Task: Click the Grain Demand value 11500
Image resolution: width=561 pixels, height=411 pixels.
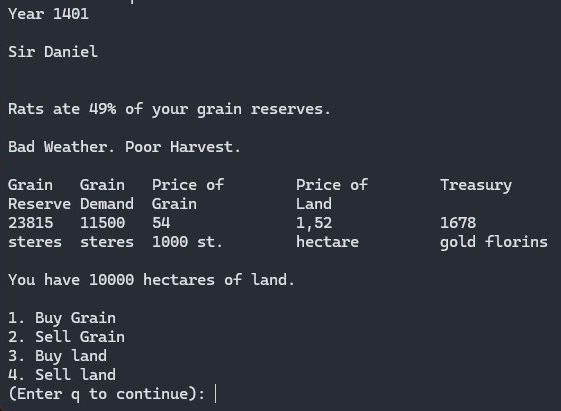Action: click(x=103, y=223)
